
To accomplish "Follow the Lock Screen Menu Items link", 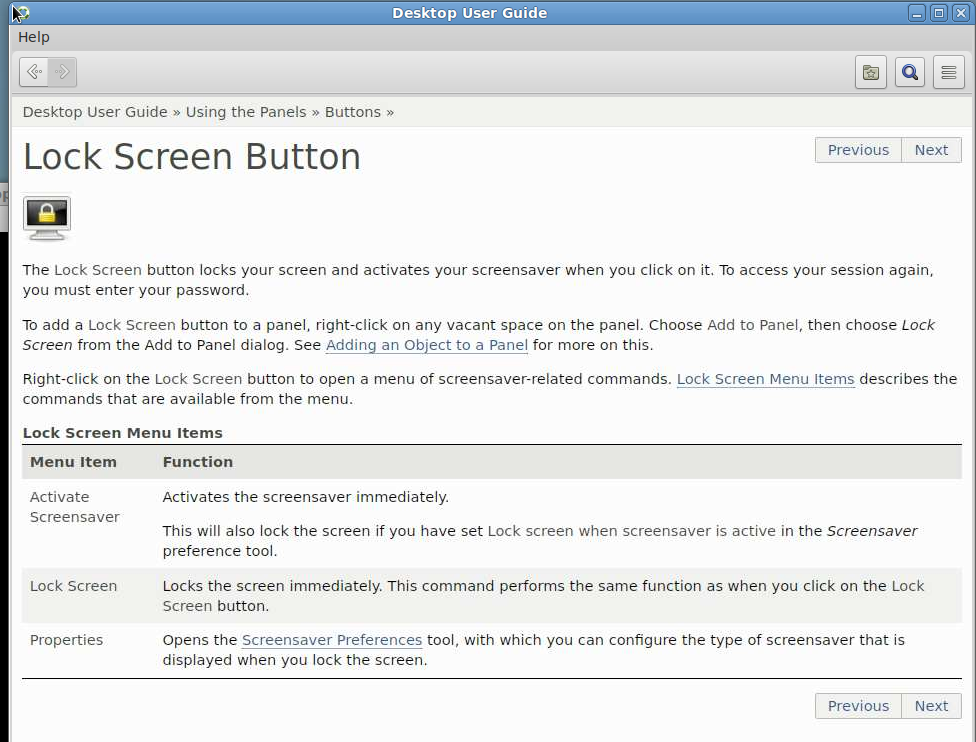I will point(765,379).
